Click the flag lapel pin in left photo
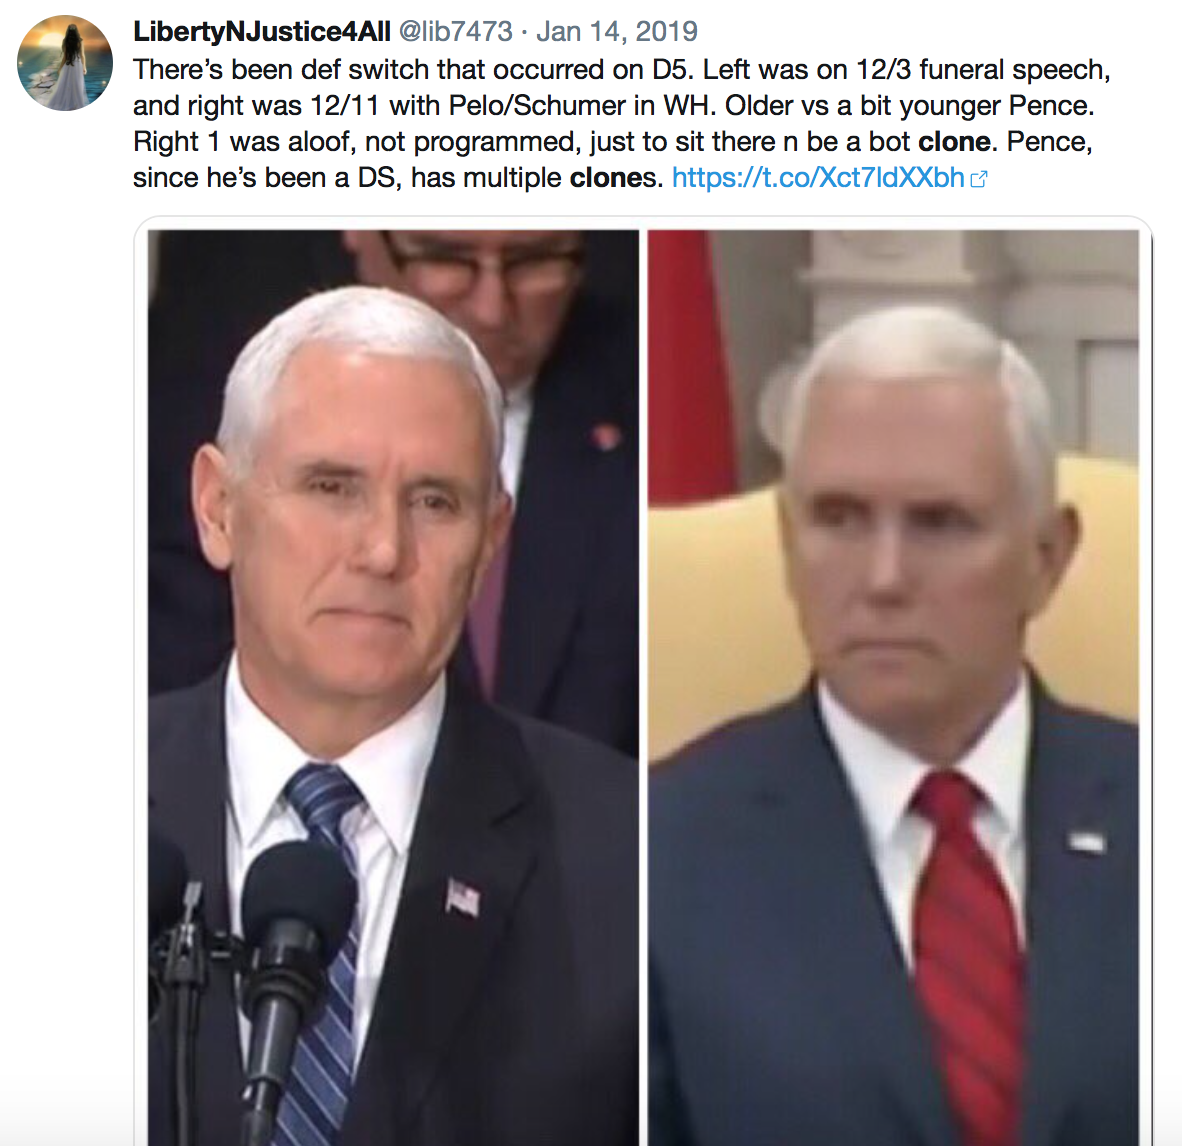 [462, 897]
